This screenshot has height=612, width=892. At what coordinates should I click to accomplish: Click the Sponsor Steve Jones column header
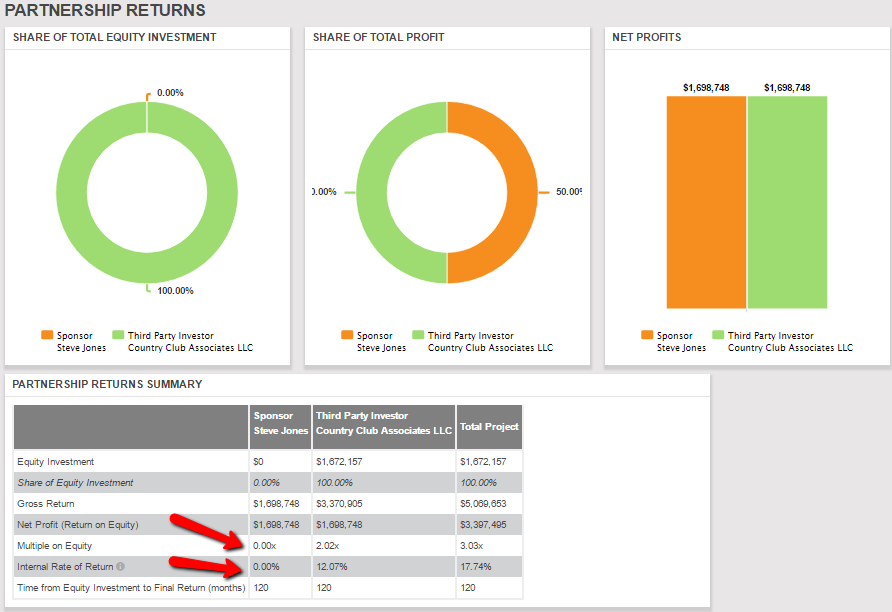(280, 424)
